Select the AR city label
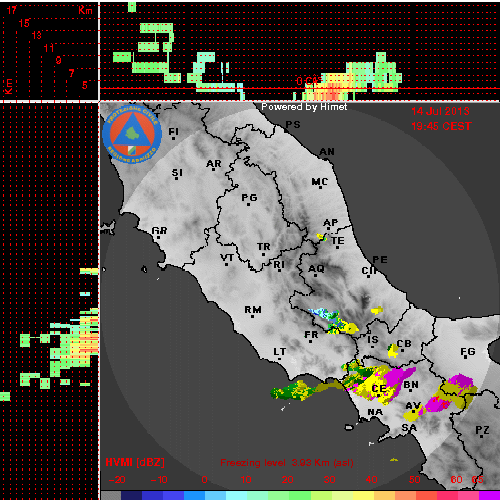 214,164
